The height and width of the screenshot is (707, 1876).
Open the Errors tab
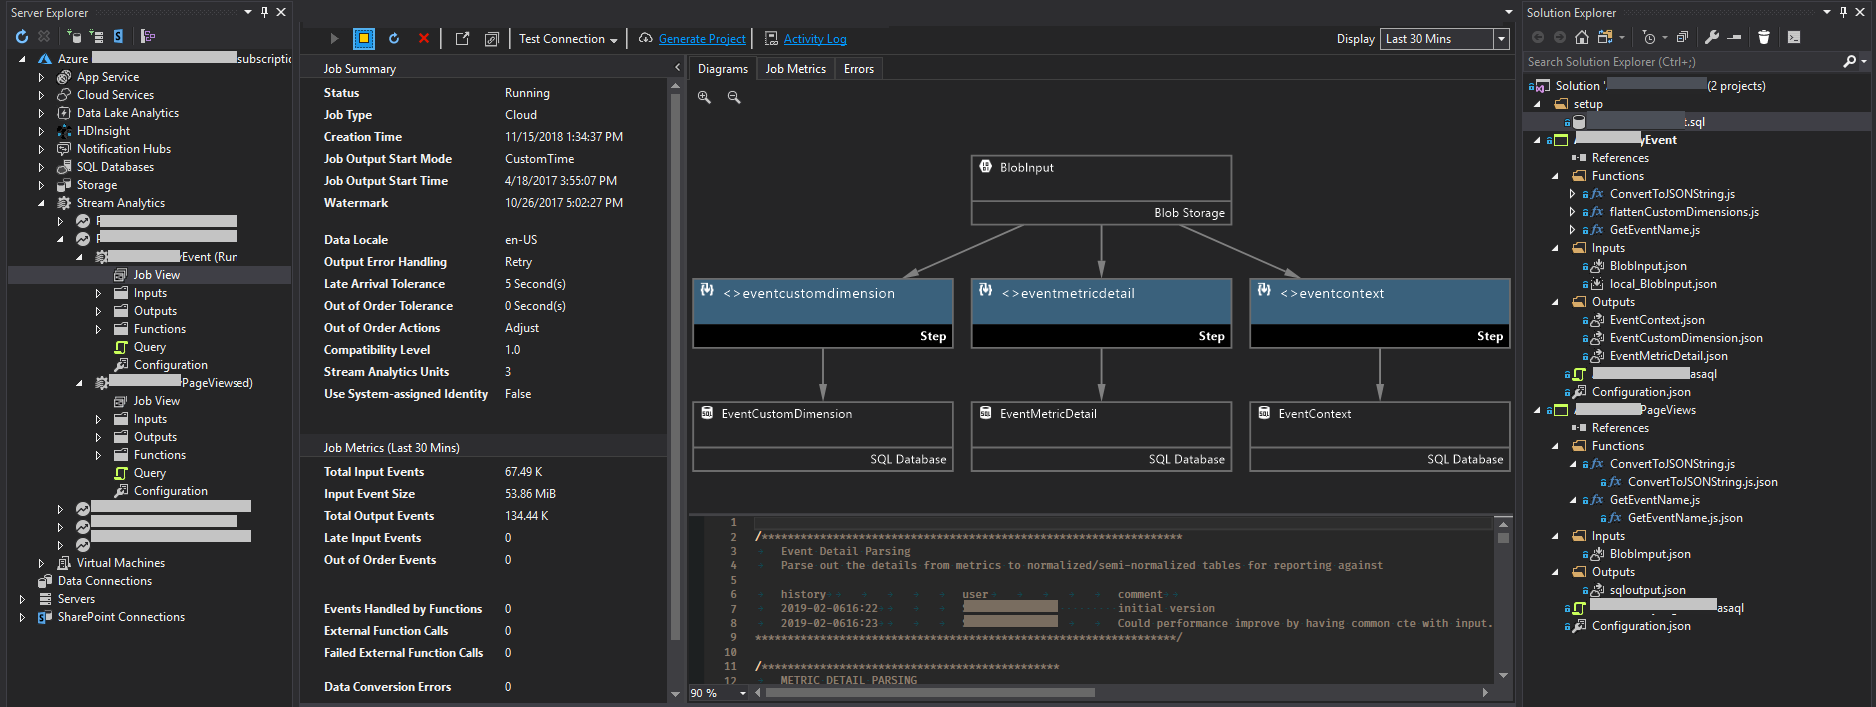pos(858,69)
